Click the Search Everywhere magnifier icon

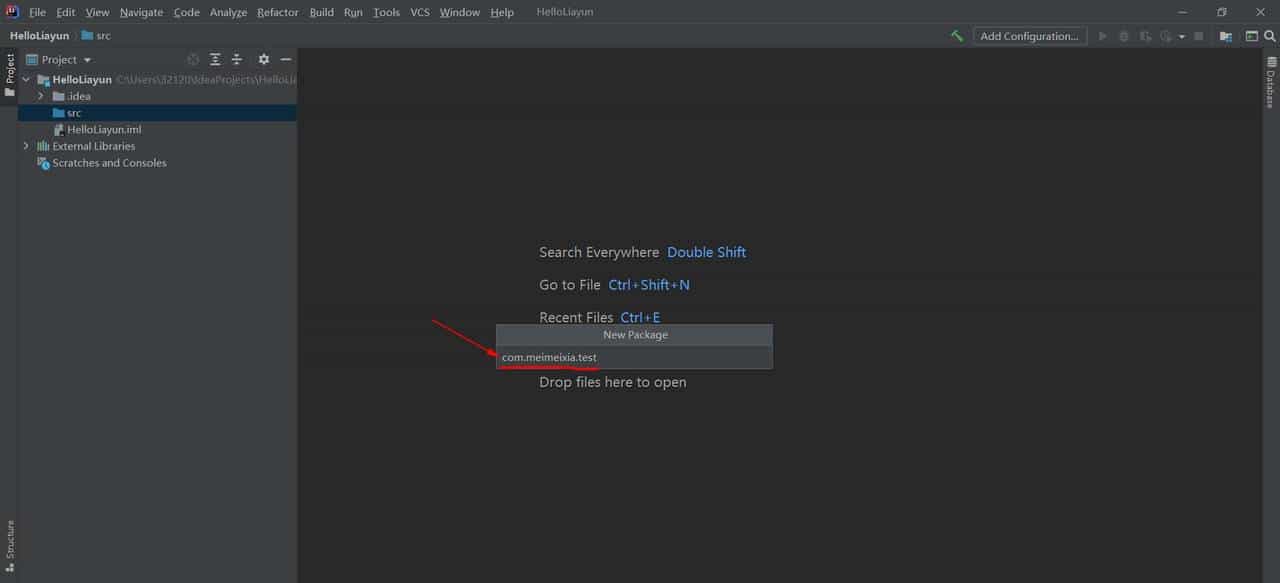(1270, 35)
